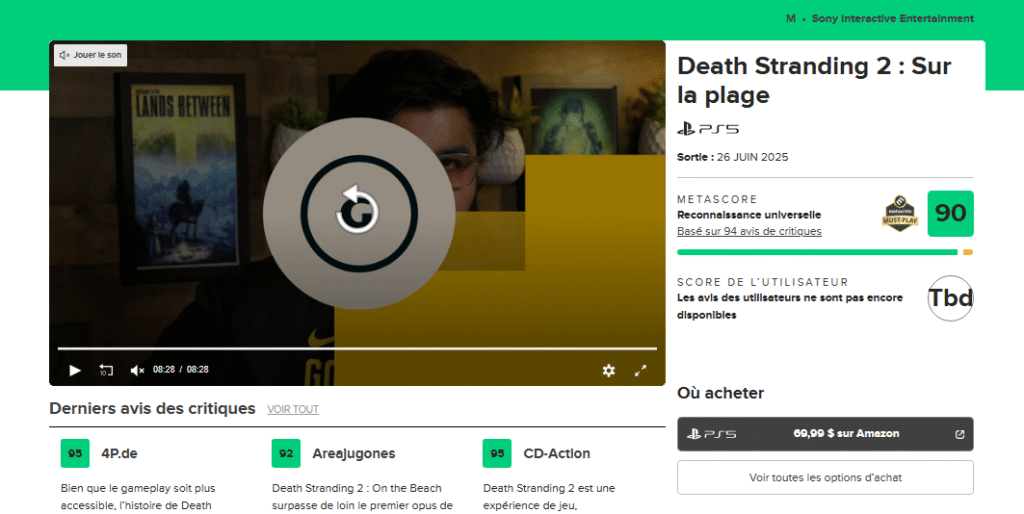Rewind video 10 seconds
The image size is (1024, 514).
tap(106, 370)
